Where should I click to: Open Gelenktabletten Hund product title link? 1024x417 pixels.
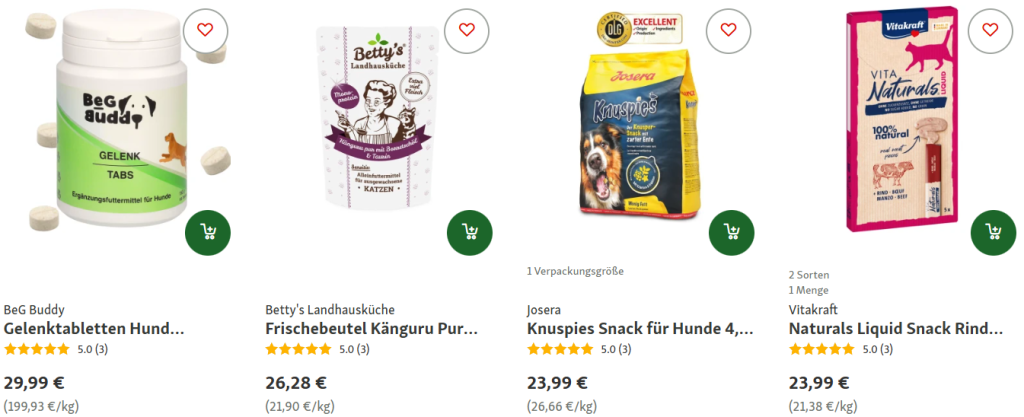tap(94, 329)
